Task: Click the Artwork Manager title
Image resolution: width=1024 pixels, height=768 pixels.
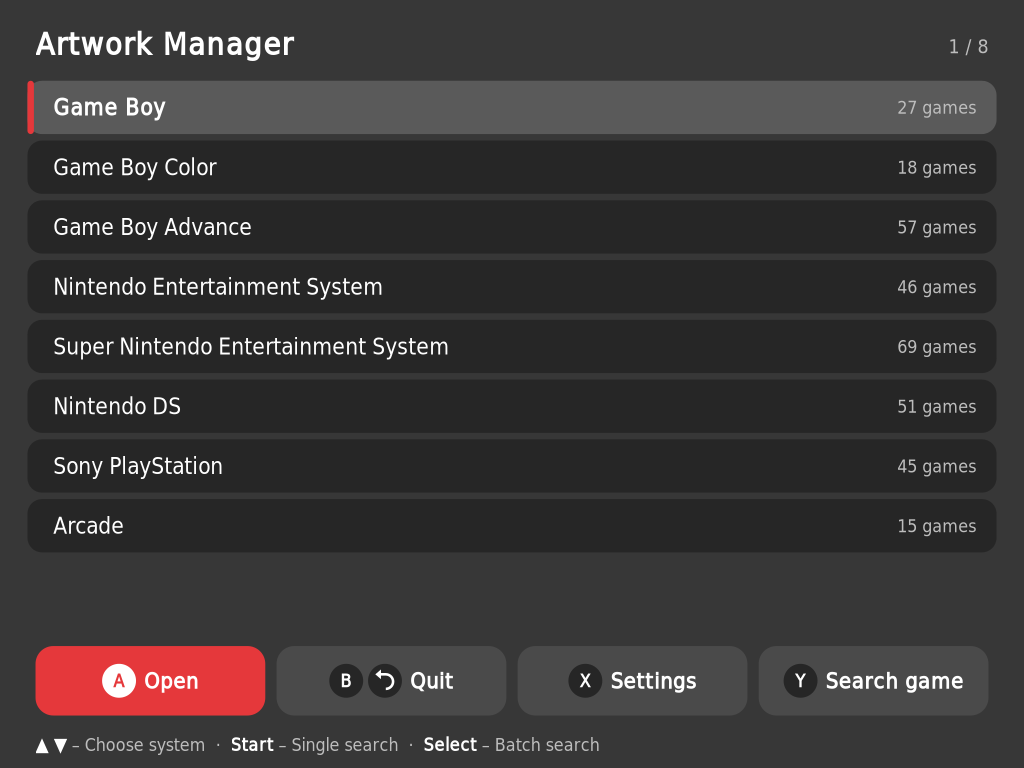Action: tap(165, 44)
